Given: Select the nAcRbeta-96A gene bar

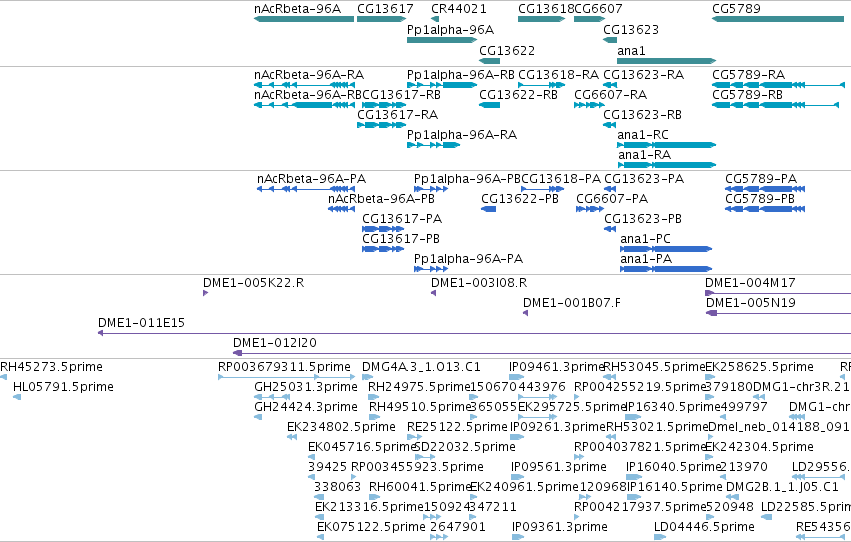Looking at the screenshot, I should coord(304,19).
